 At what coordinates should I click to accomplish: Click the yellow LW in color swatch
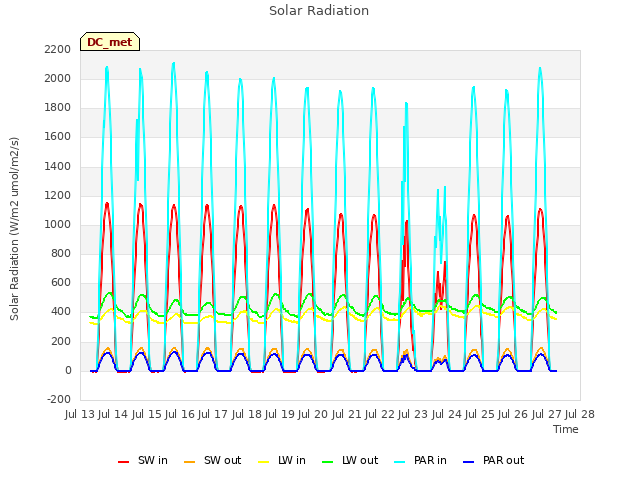(264, 462)
